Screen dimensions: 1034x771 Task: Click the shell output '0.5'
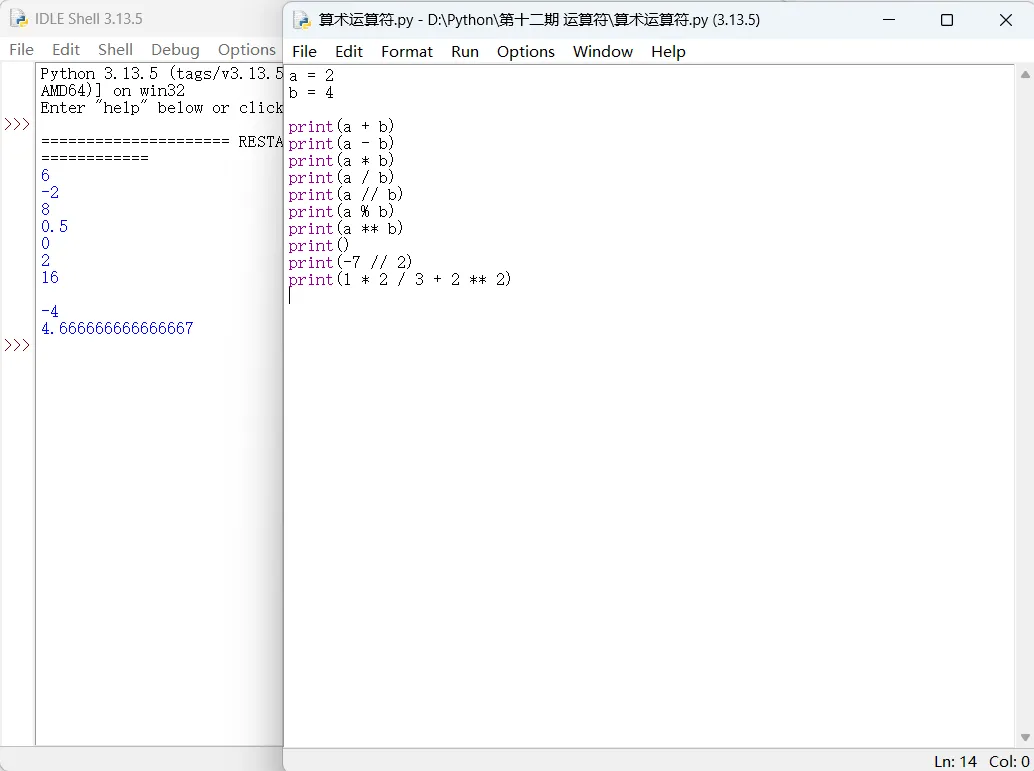(x=54, y=226)
